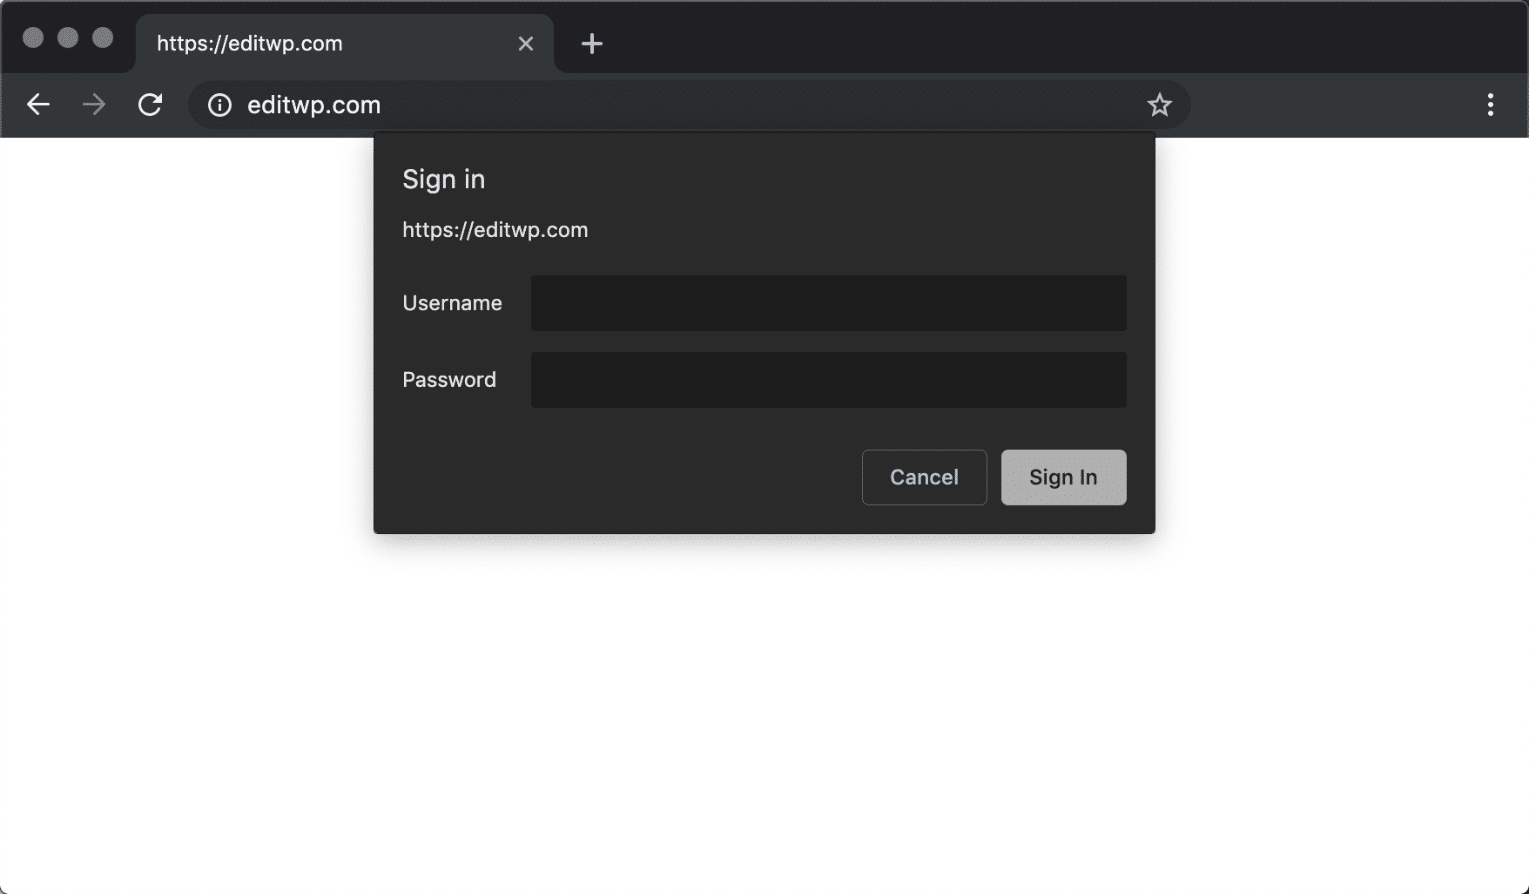Click the macOS green zoom button
Image resolution: width=1529 pixels, height=894 pixels.
point(101,37)
